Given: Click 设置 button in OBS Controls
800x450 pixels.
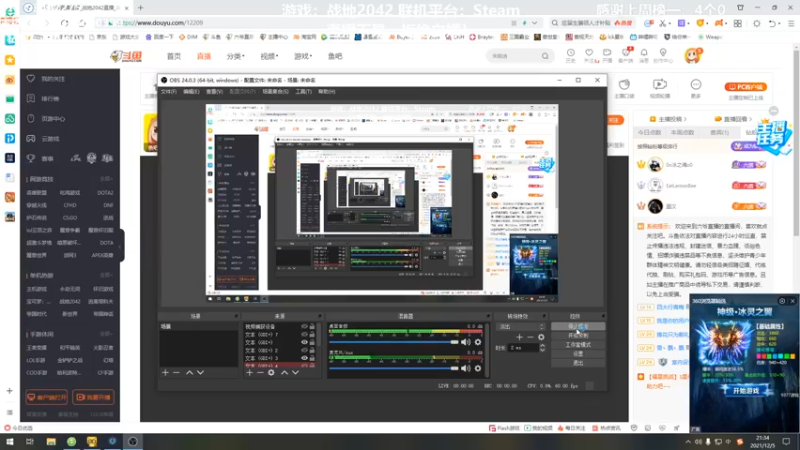Looking at the screenshot, I should coord(578,354).
